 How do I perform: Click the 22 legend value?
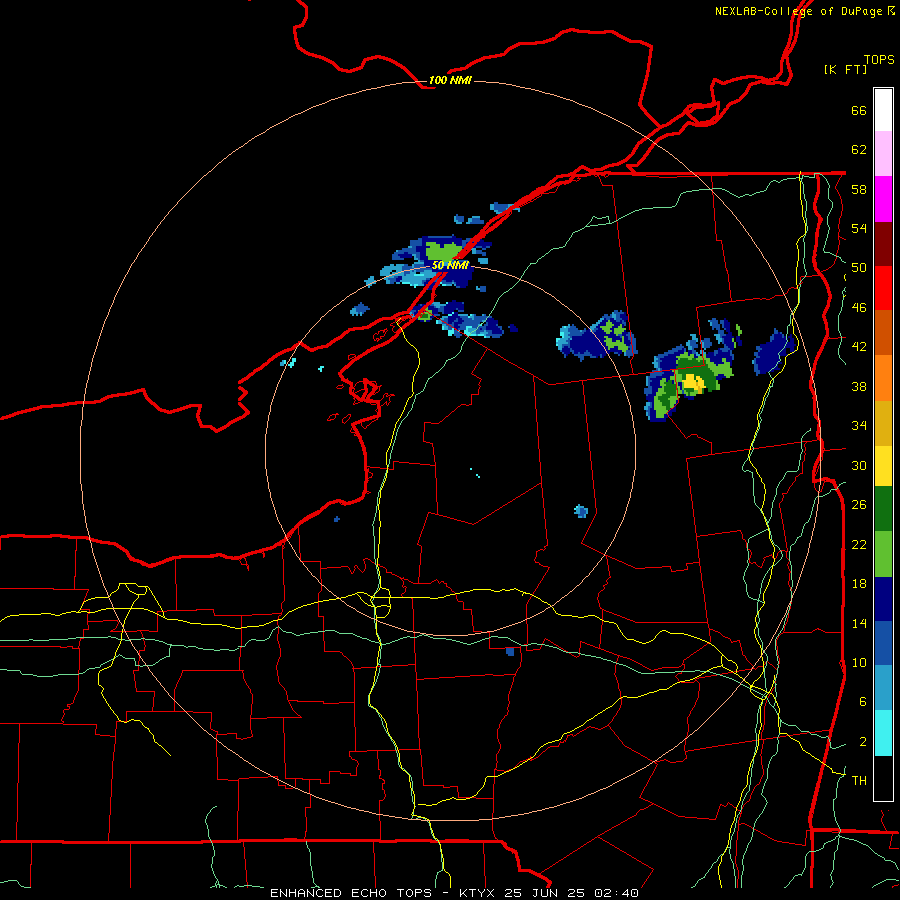pyautogui.click(x=859, y=544)
